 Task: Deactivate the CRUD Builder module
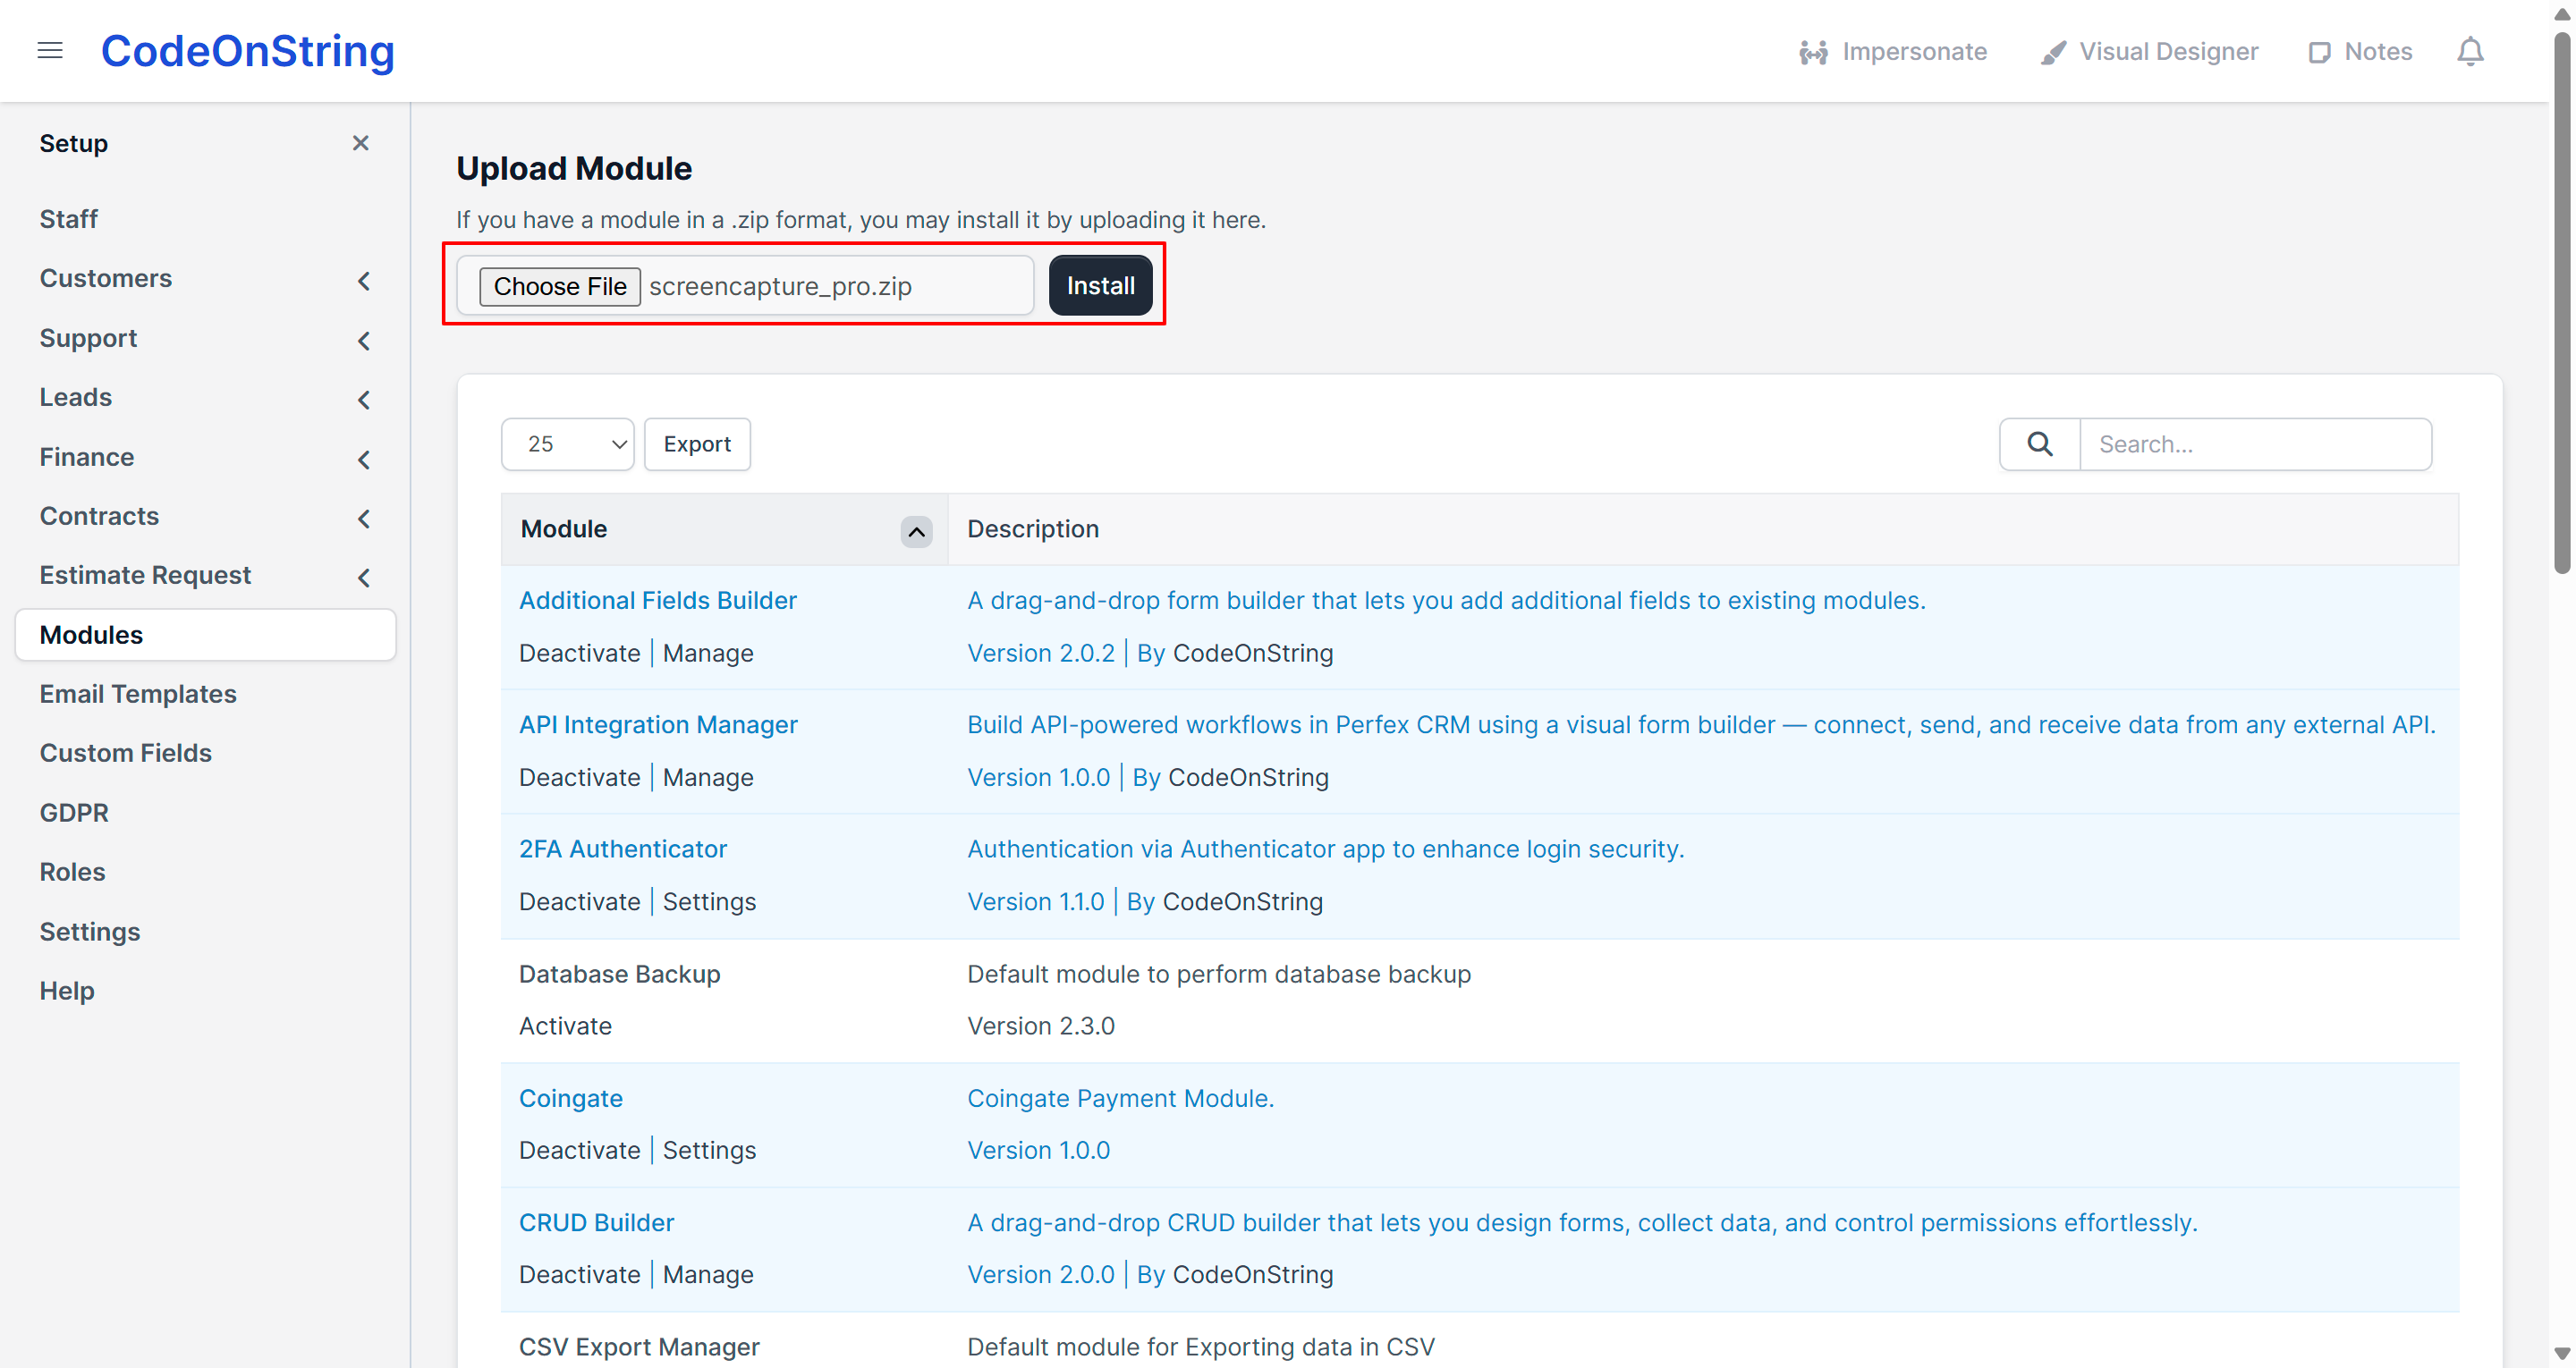click(579, 1275)
